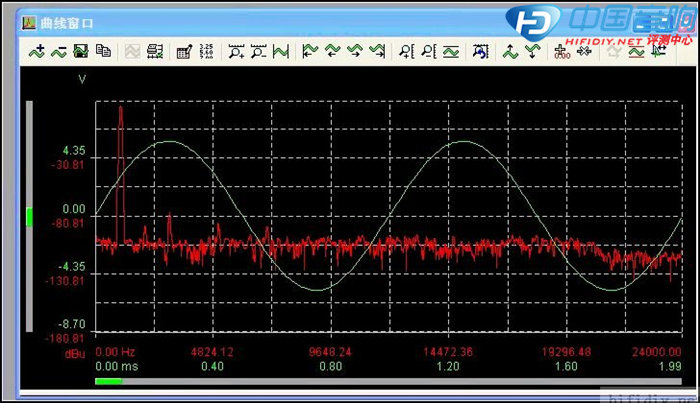Click the add curve icon with plus sign

pyautogui.click(x=37, y=51)
